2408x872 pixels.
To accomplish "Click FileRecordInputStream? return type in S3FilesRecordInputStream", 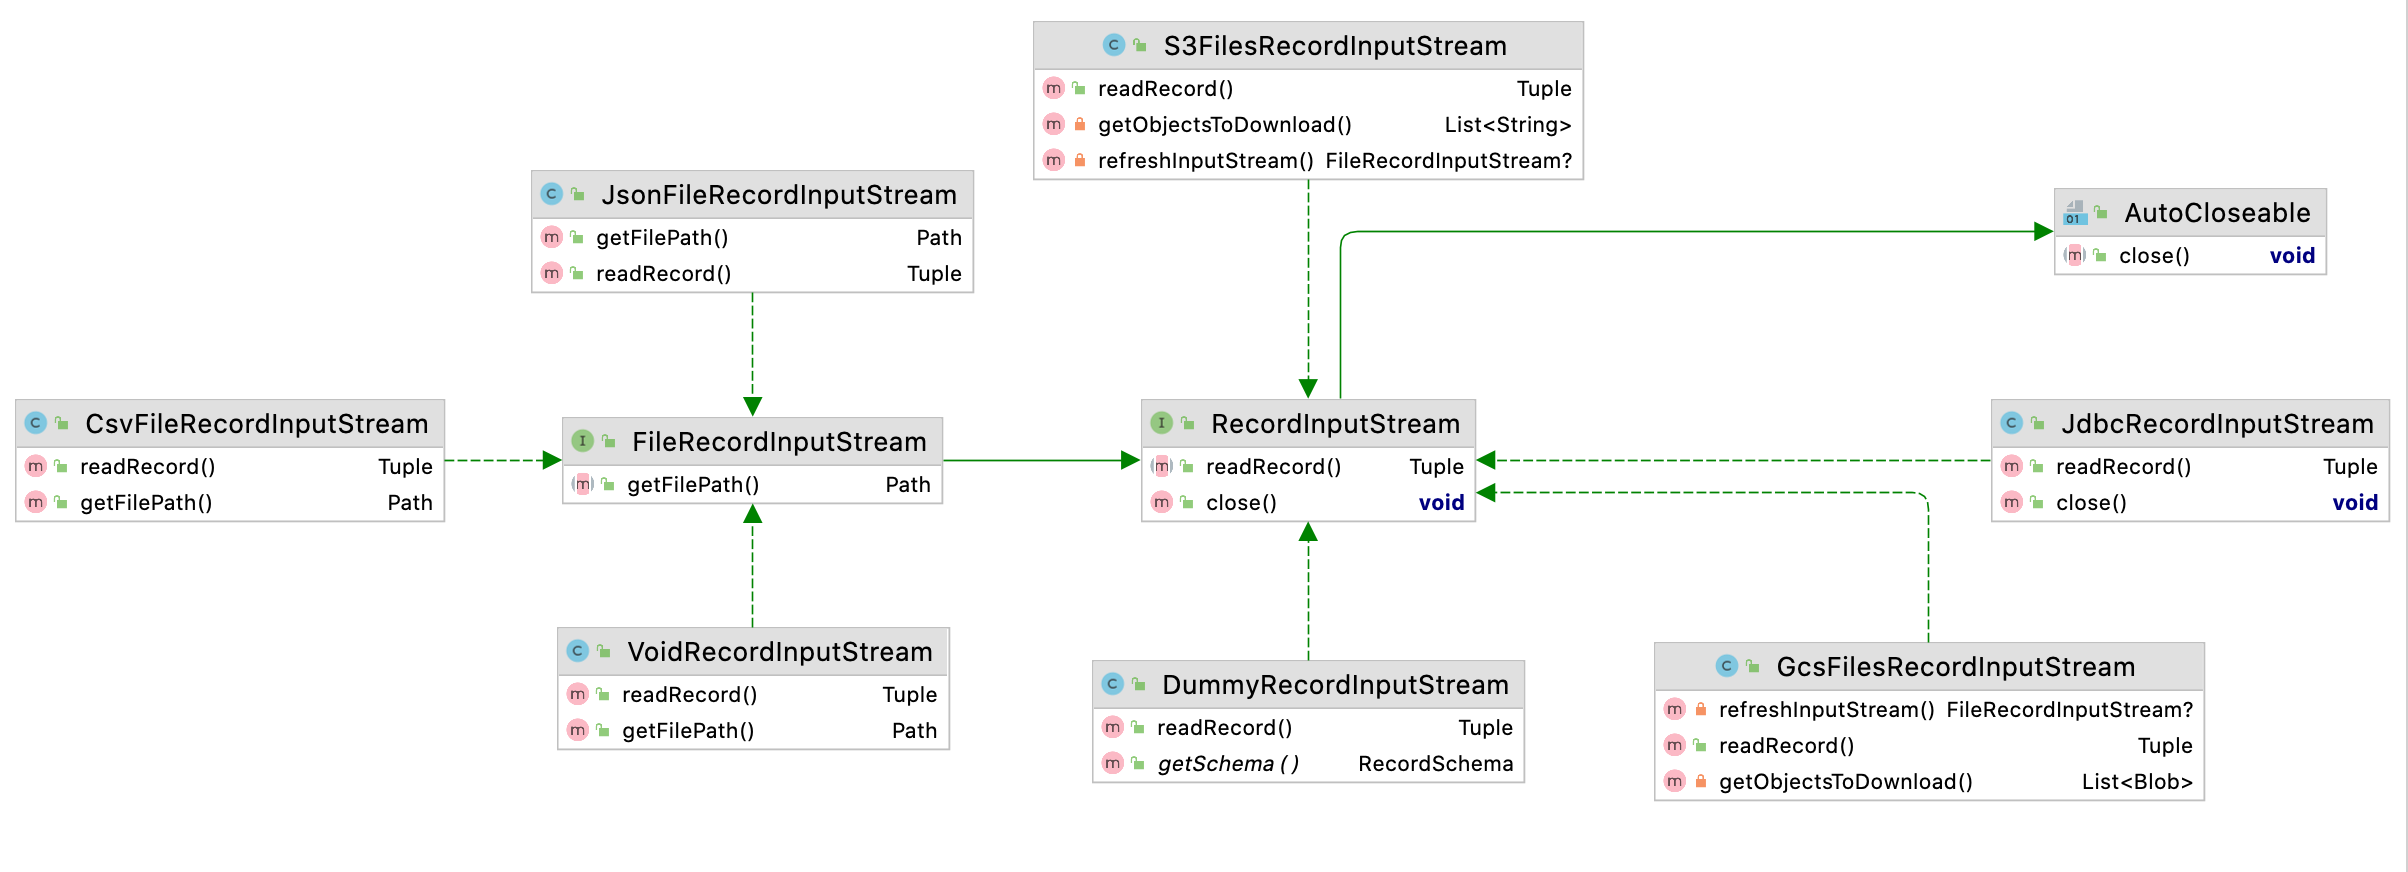I will [1449, 161].
